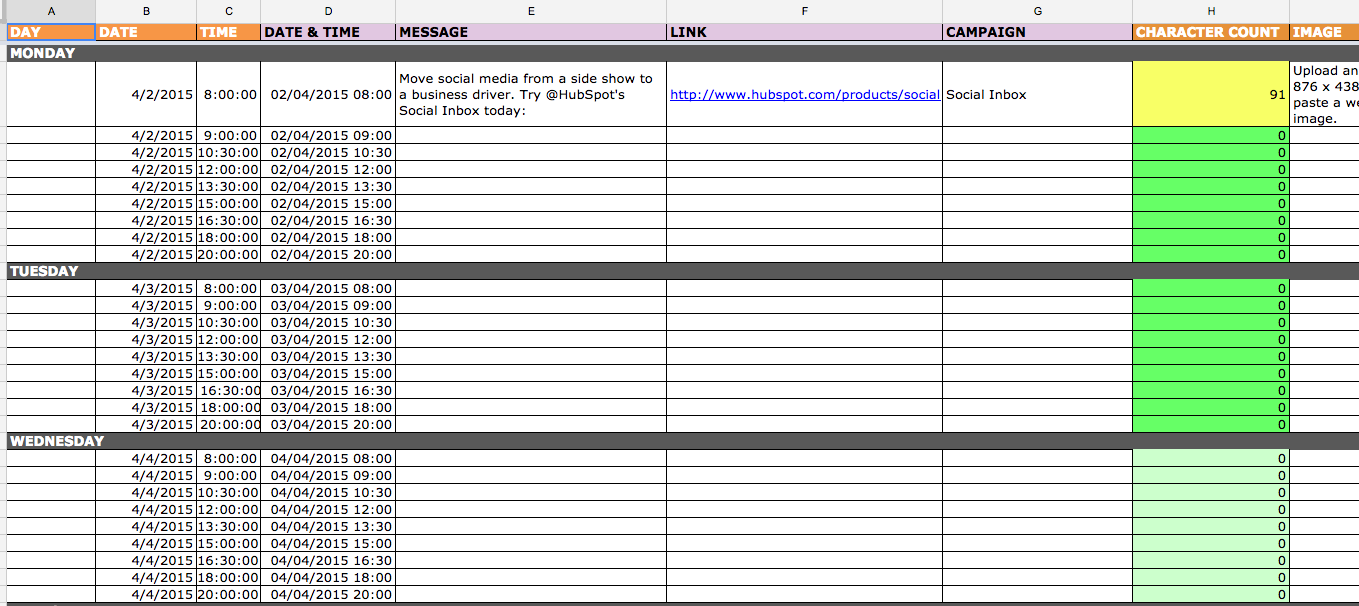The width and height of the screenshot is (1359, 606).
Task: Select the 03/04/2015 15:00 date & time cell
Action: pos(328,374)
